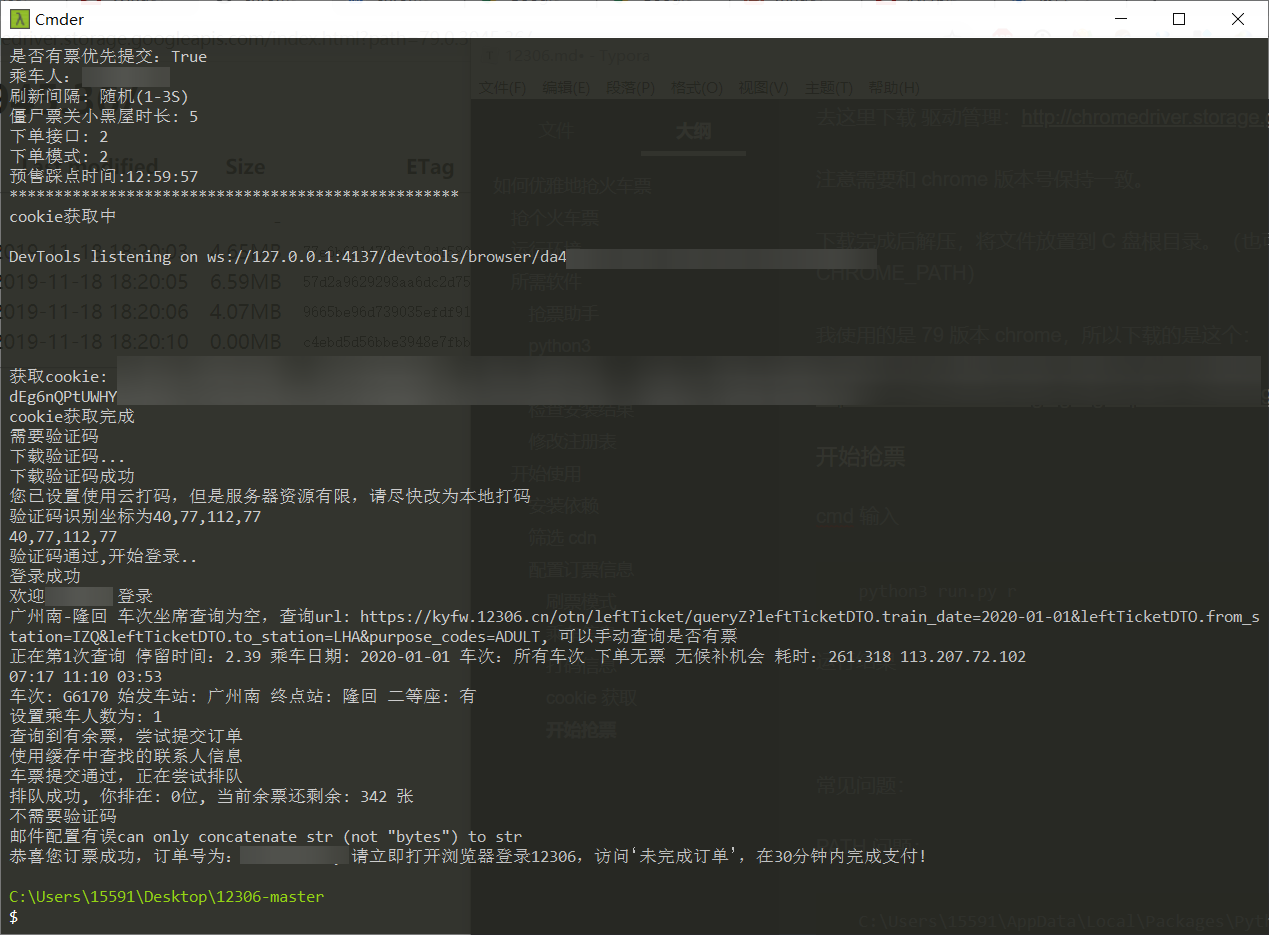
Task: Minimize the Cmder window
Action: [1121, 19]
